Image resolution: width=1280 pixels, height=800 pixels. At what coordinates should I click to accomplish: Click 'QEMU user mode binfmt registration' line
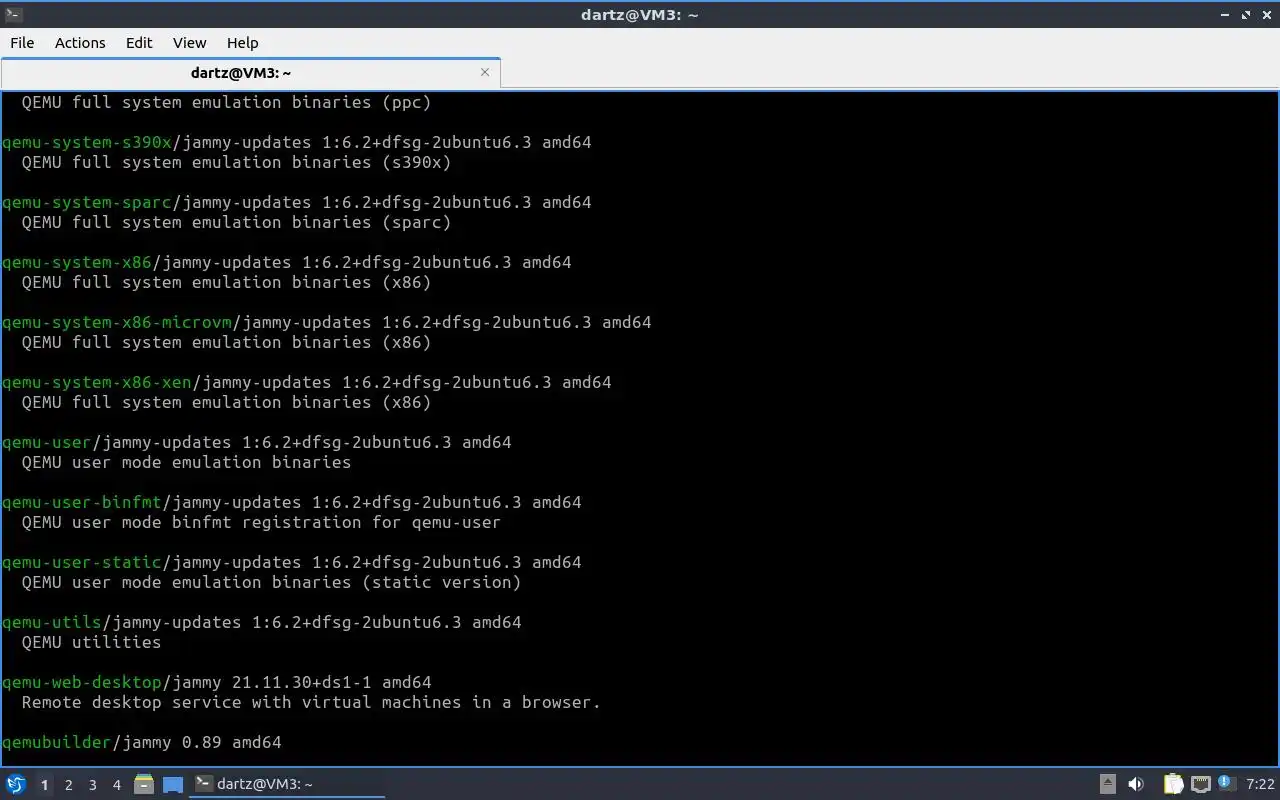pos(261,522)
